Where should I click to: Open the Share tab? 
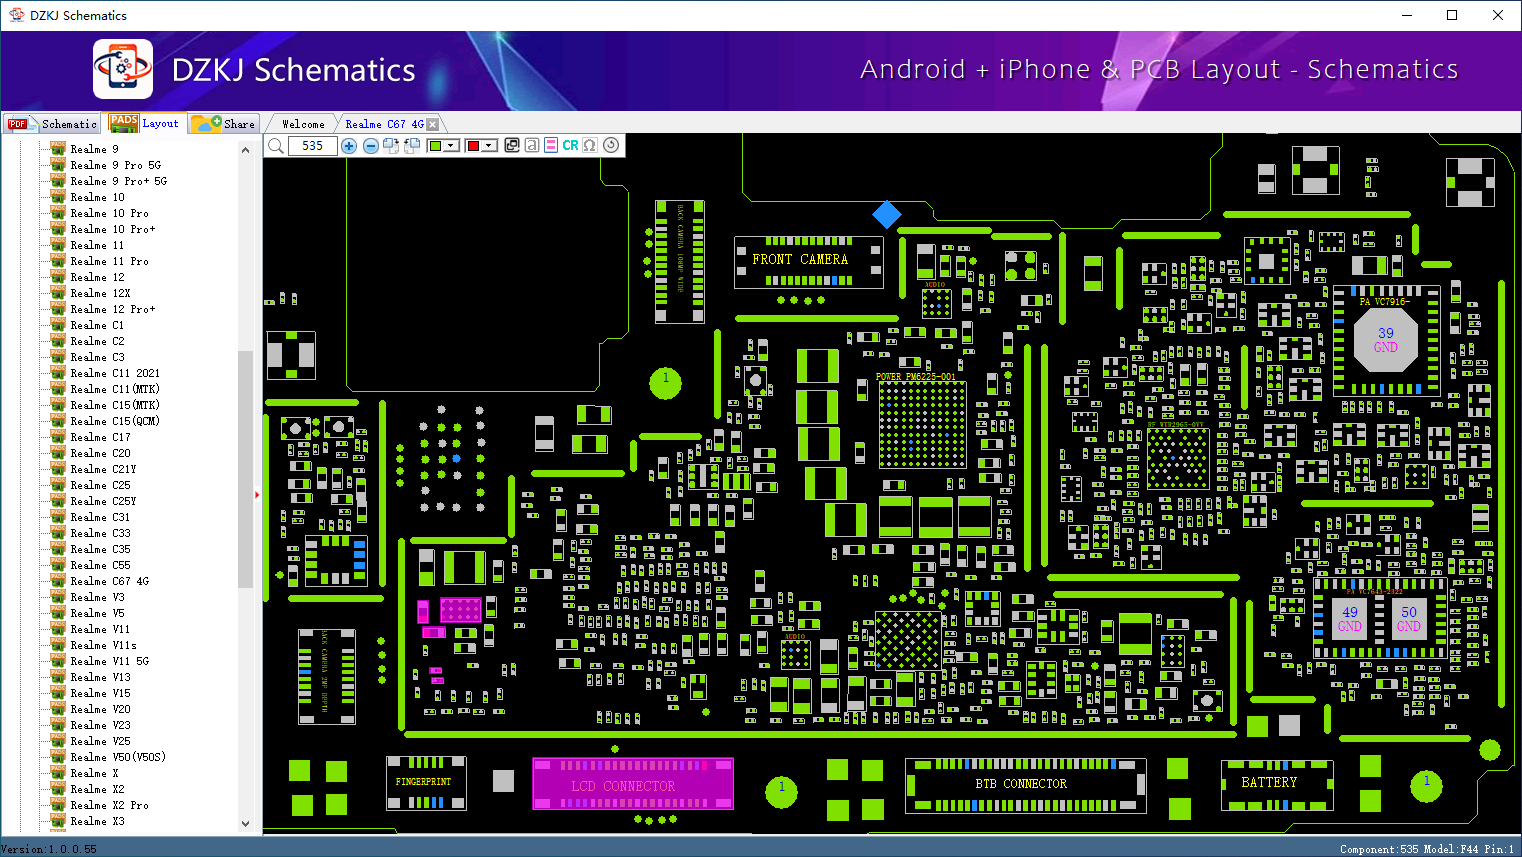pos(224,124)
